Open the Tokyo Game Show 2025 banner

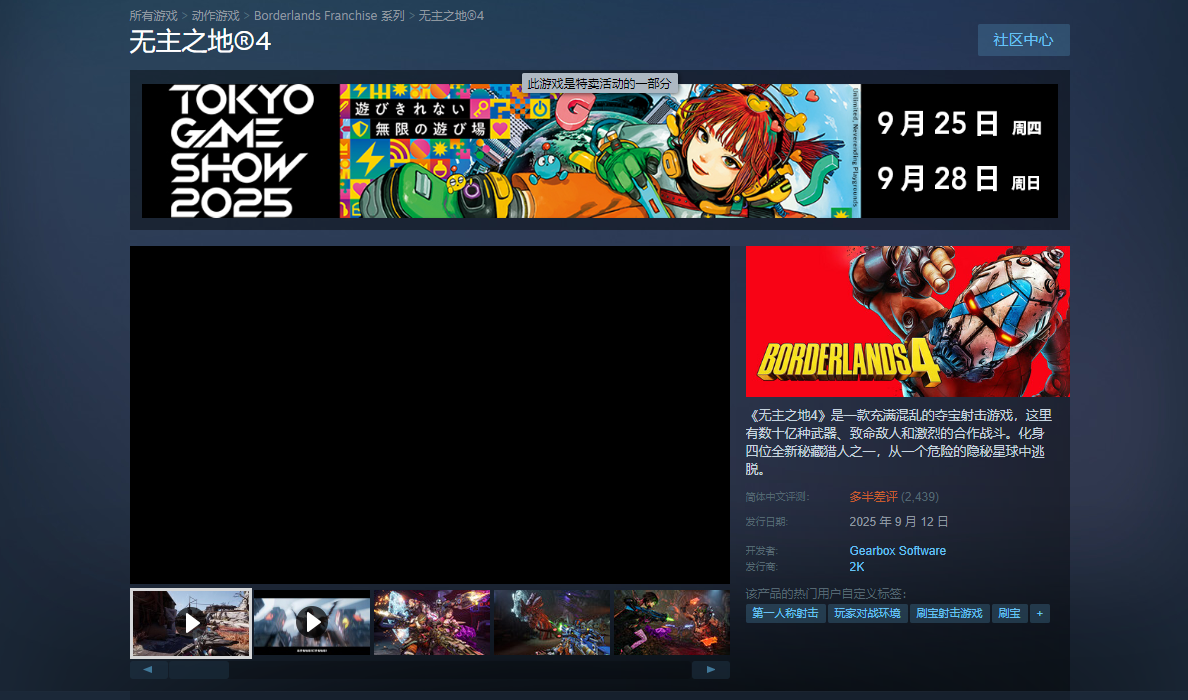[599, 151]
